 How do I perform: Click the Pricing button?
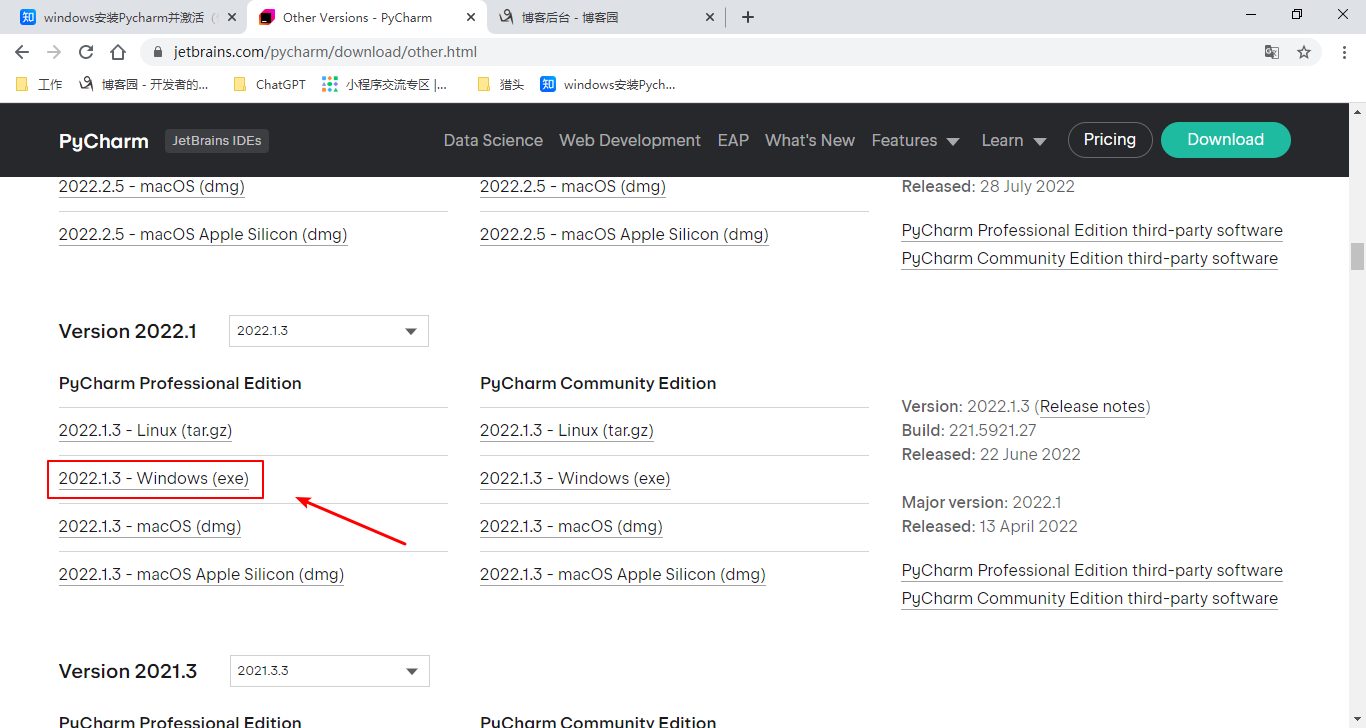1110,140
